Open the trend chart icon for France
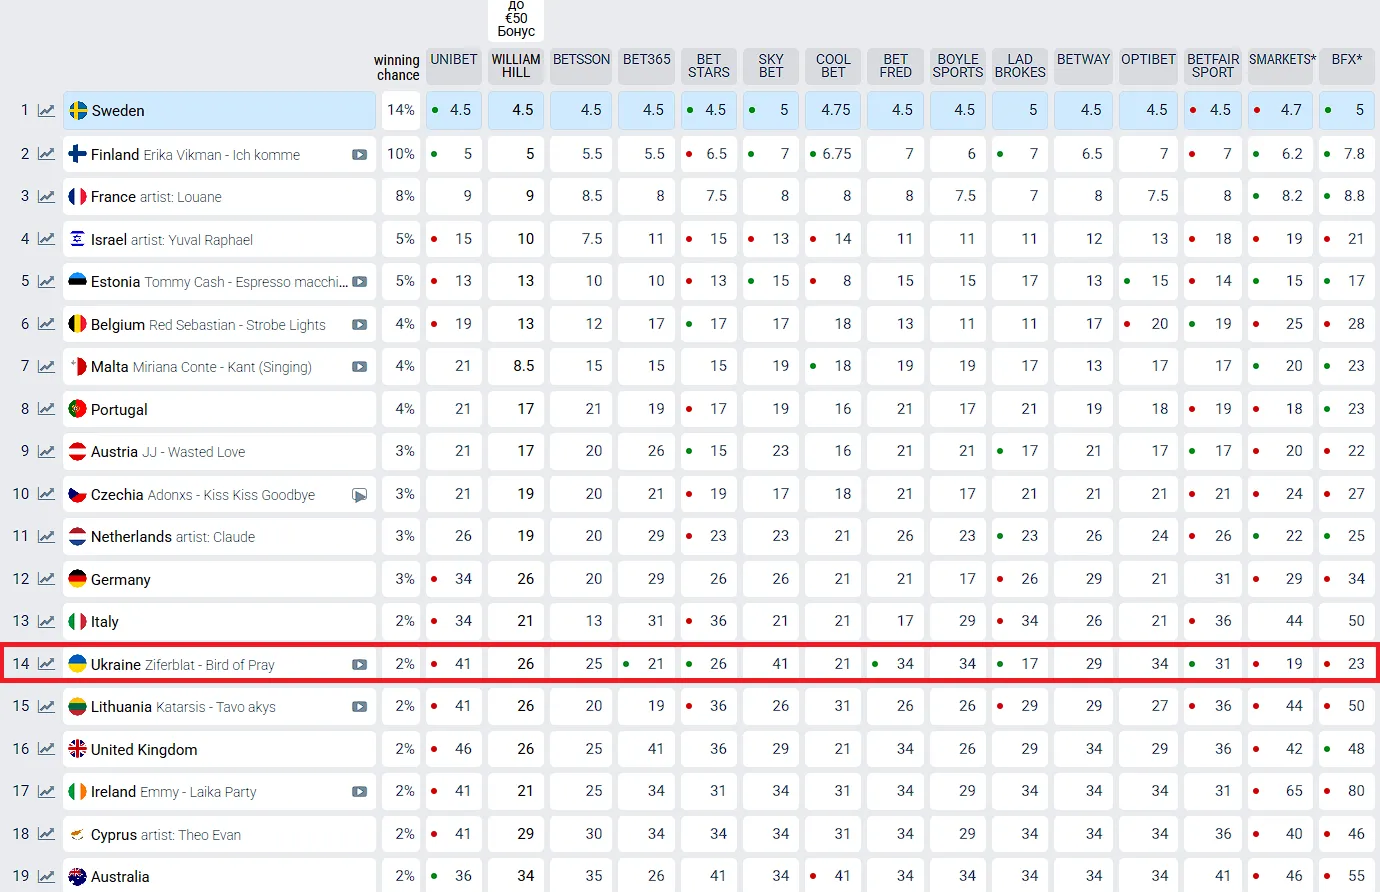 (46, 196)
